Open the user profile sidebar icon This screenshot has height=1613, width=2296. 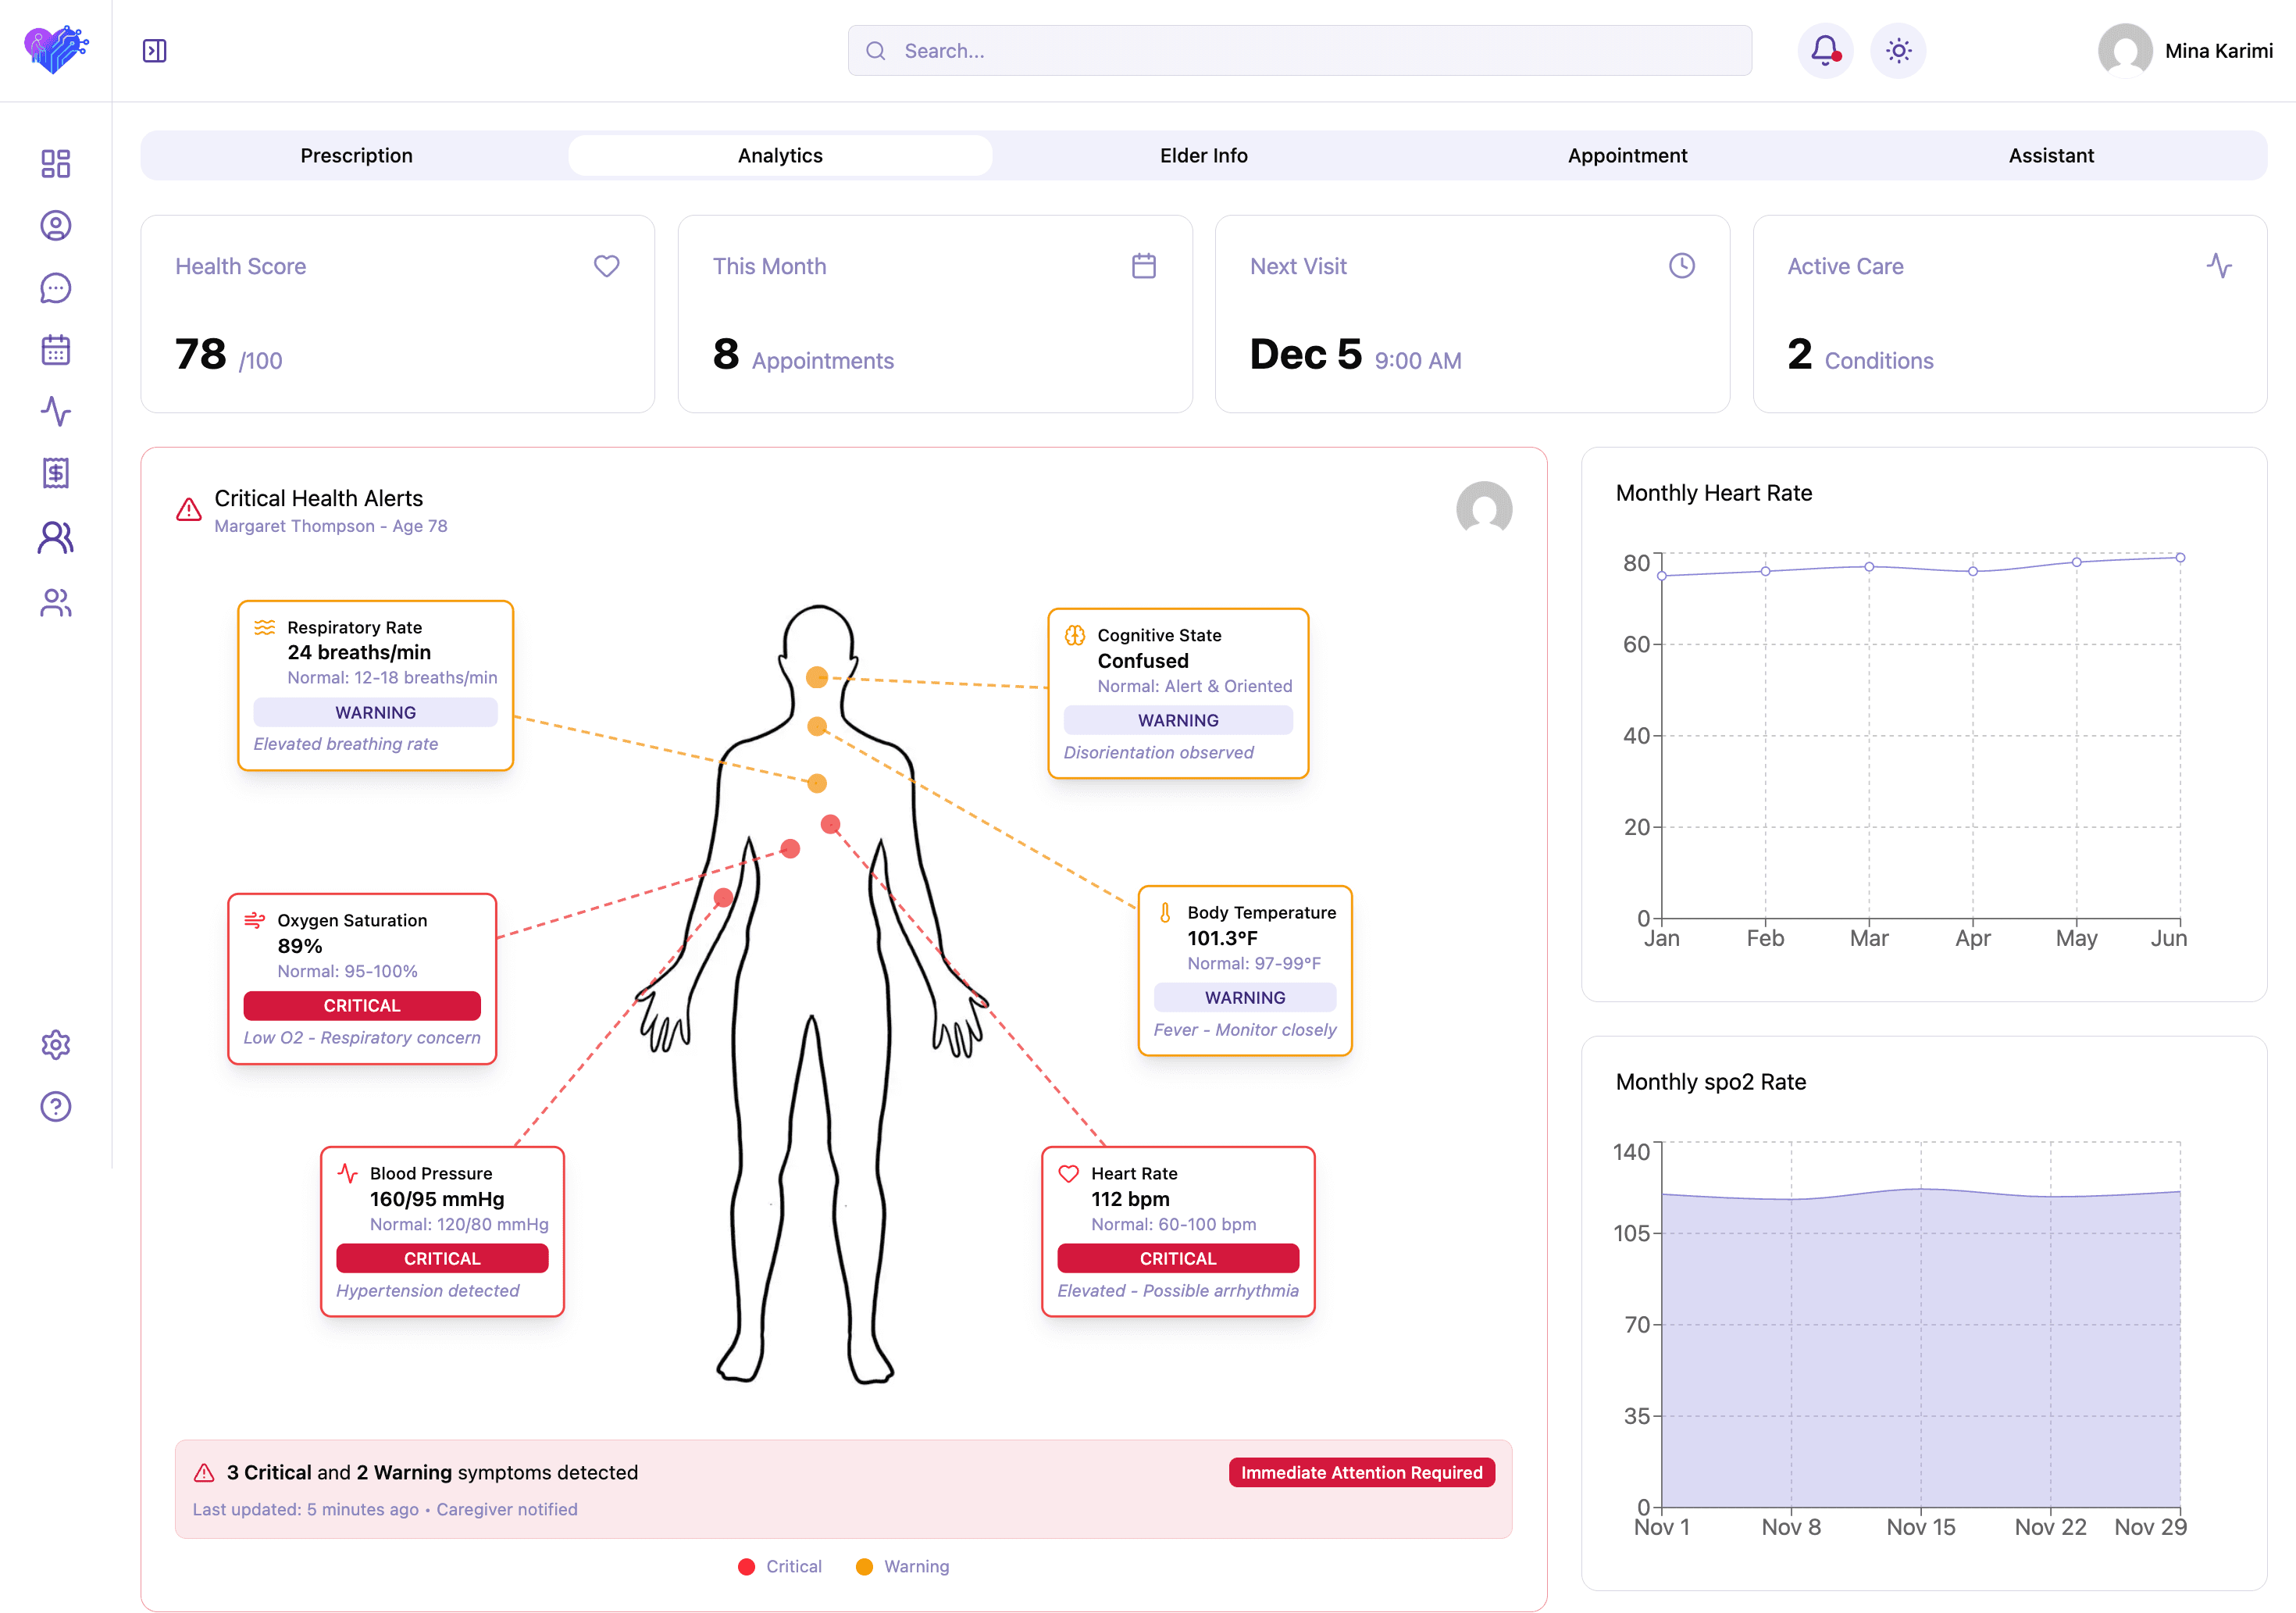(x=56, y=226)
